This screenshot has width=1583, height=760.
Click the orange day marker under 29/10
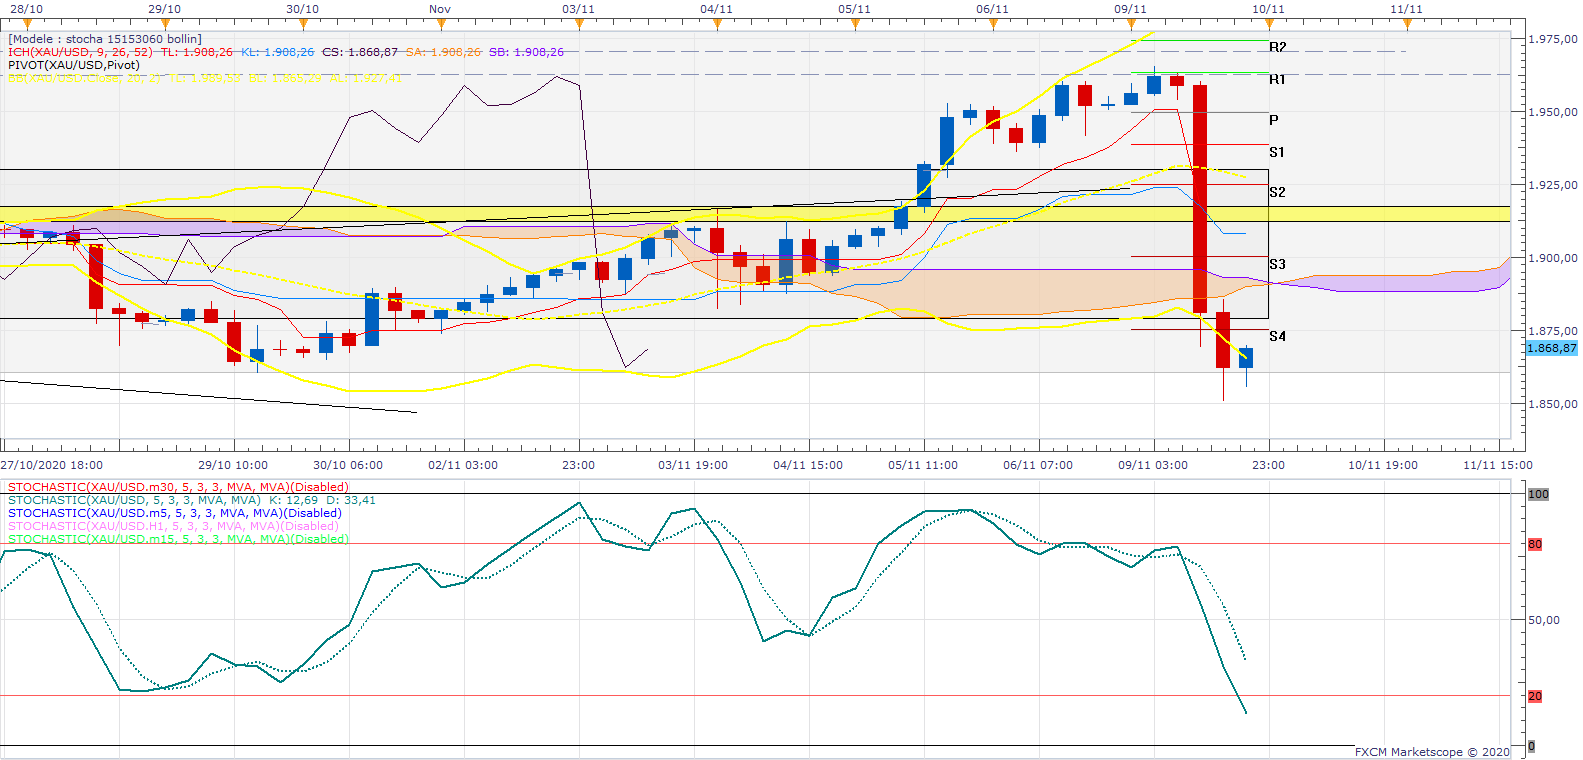165,23
